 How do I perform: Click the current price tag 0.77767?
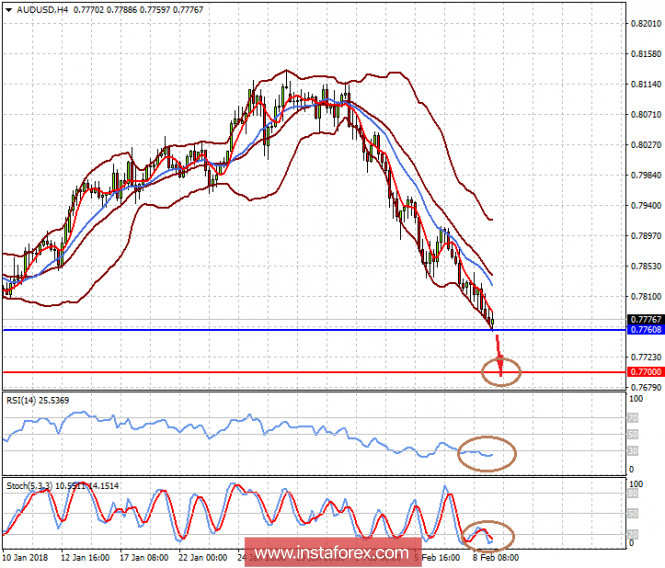point(643,319)
